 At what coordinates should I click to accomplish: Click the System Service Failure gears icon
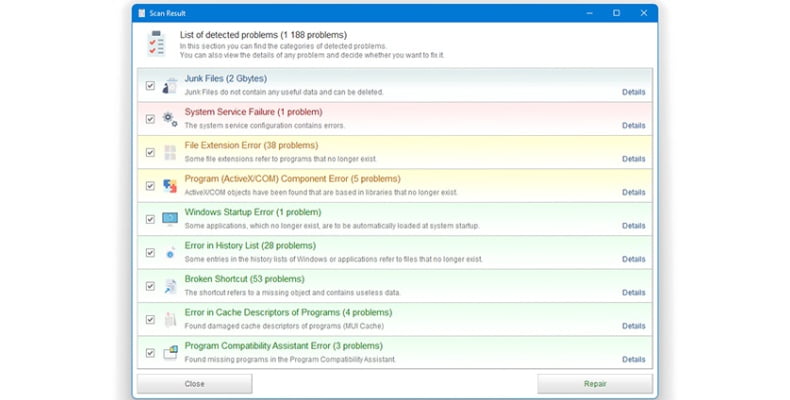tap(170, 118)
